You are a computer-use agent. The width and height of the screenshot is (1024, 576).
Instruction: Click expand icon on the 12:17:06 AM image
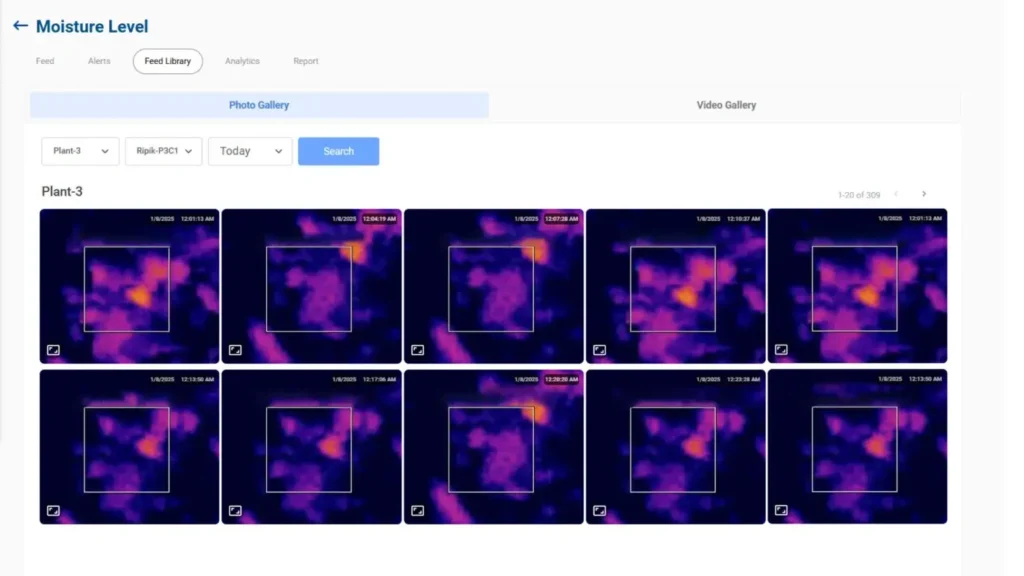(x=235, y=510)
